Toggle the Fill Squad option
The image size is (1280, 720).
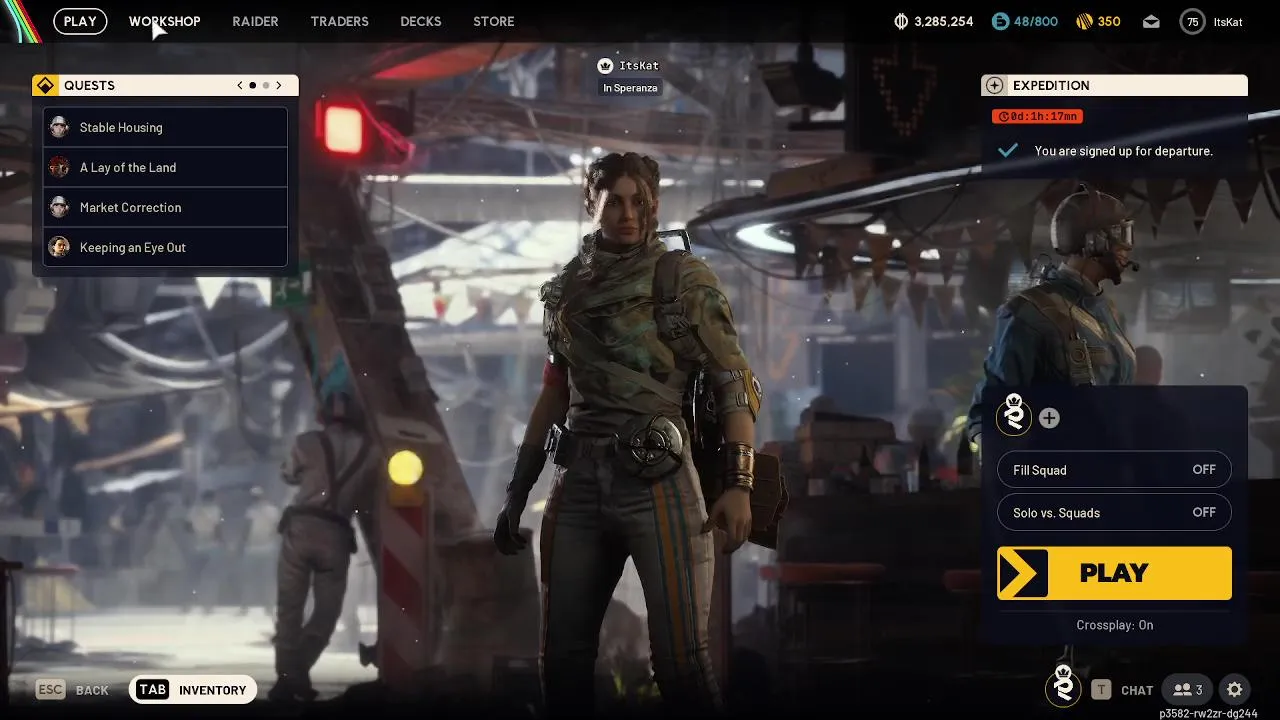coord(1114,470)
